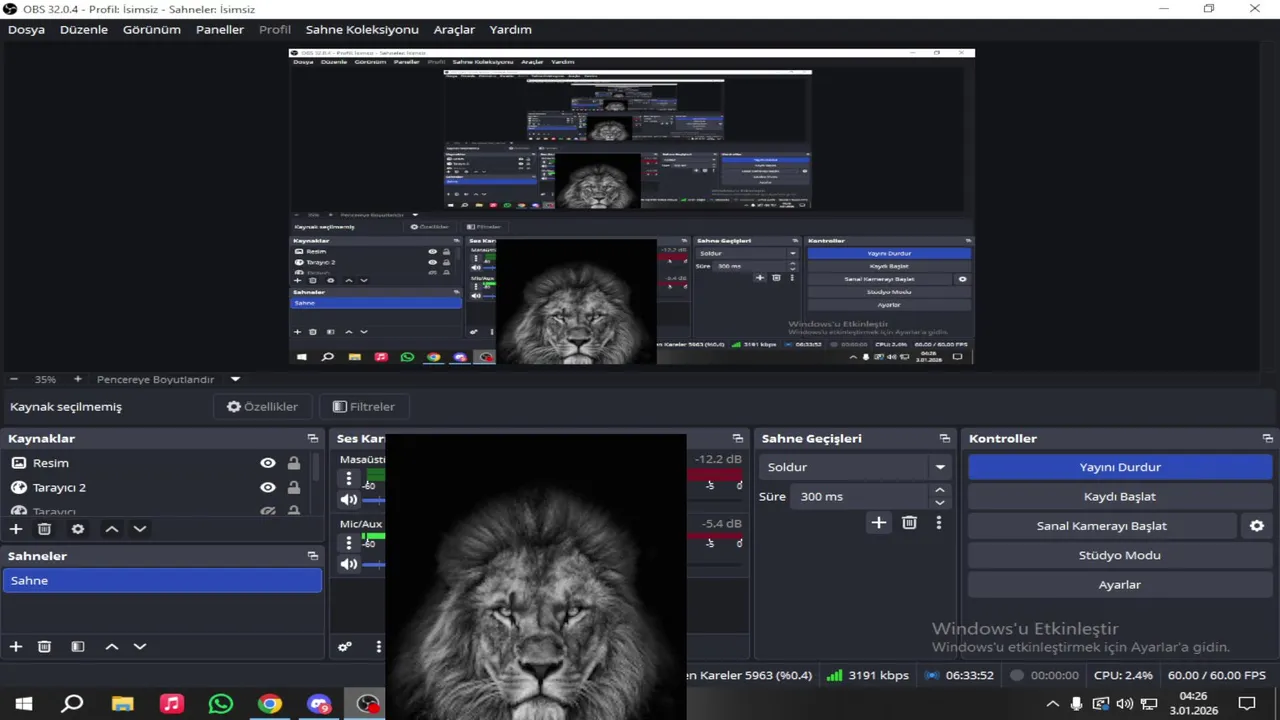Move scene up in Sahneler panel

112,647
